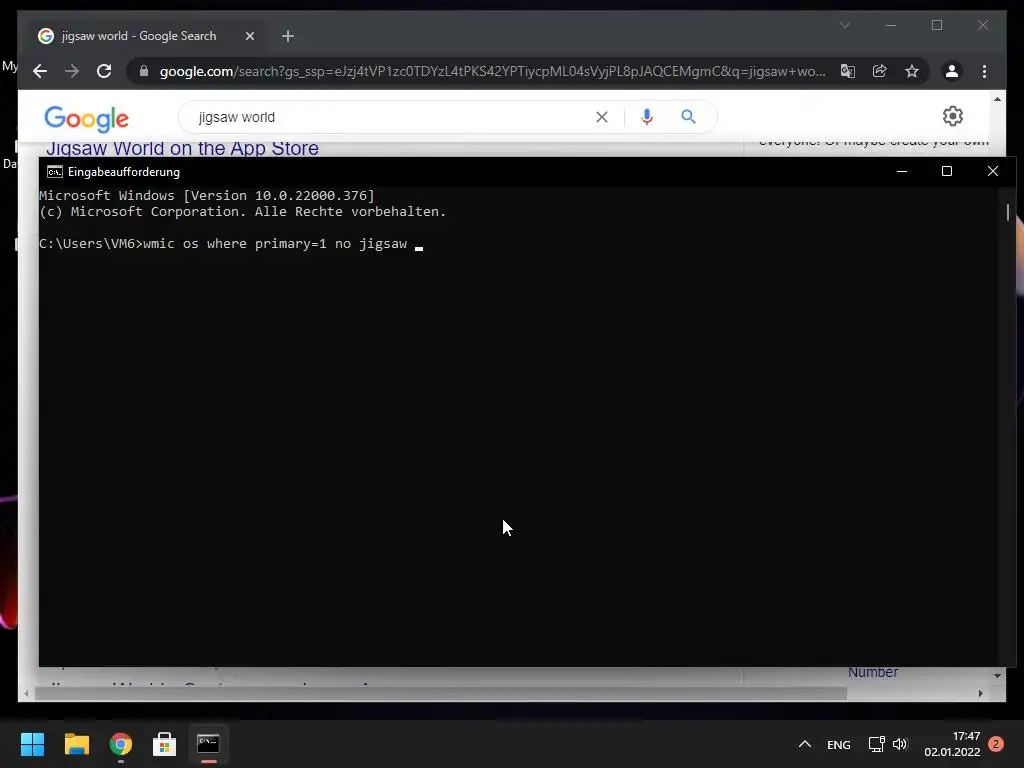This screenshot has height=768, width=1024.
Task: Open the Windows Start menu
Action: 32,744
